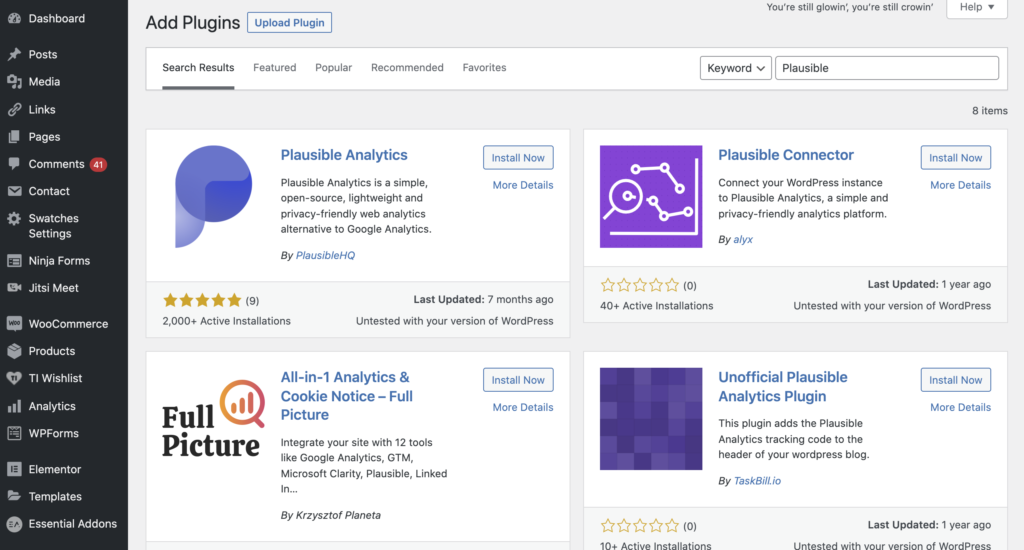Image resolution: width=1024 pixels, height=550 pixels.
Task: Click the Essential Addons icon
Action: coord(14,524)
